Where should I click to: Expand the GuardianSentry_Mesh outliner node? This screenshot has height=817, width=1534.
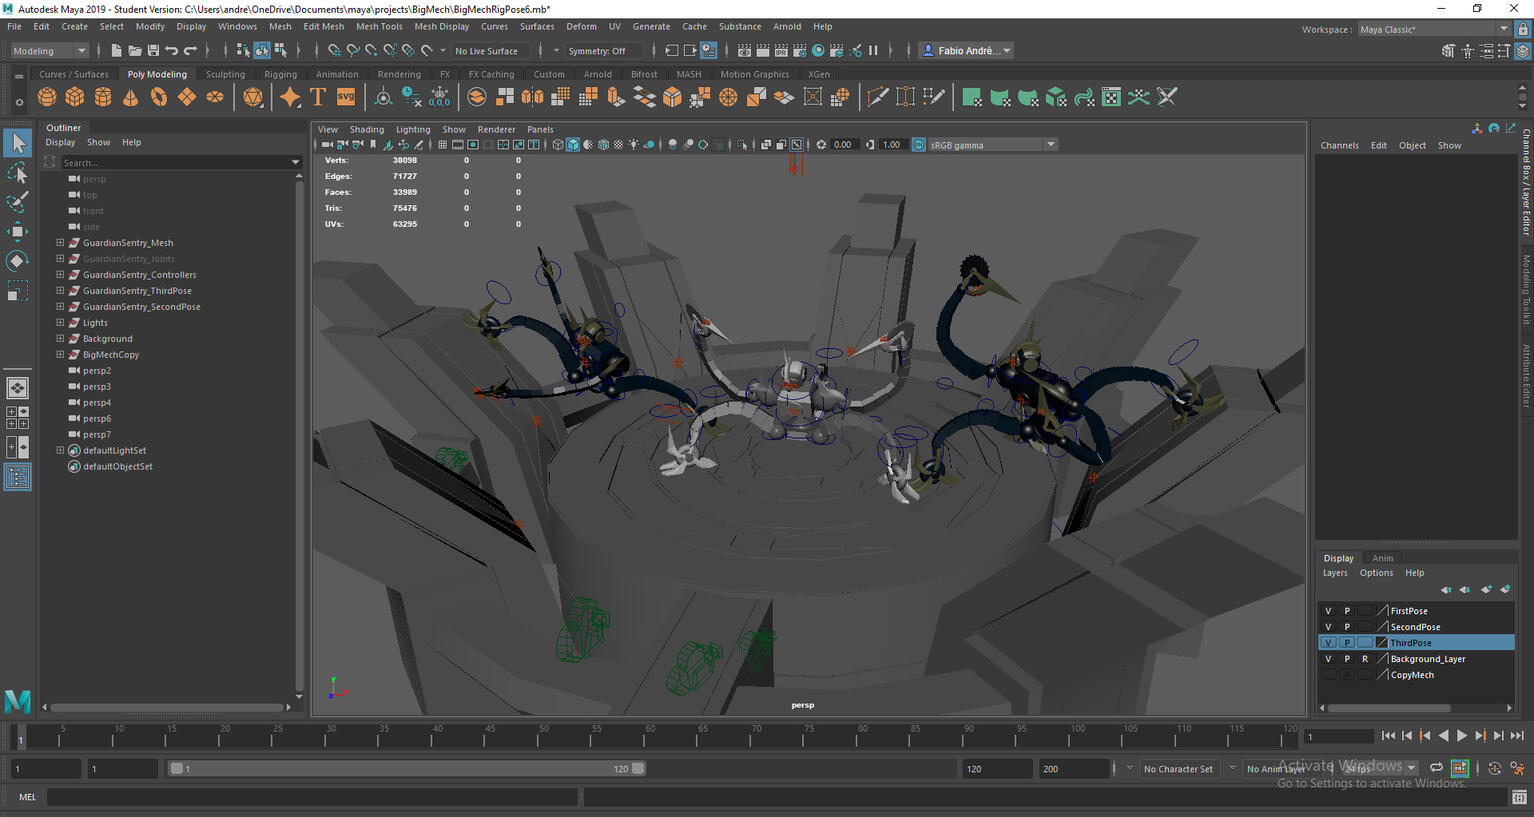click(60, 243)
